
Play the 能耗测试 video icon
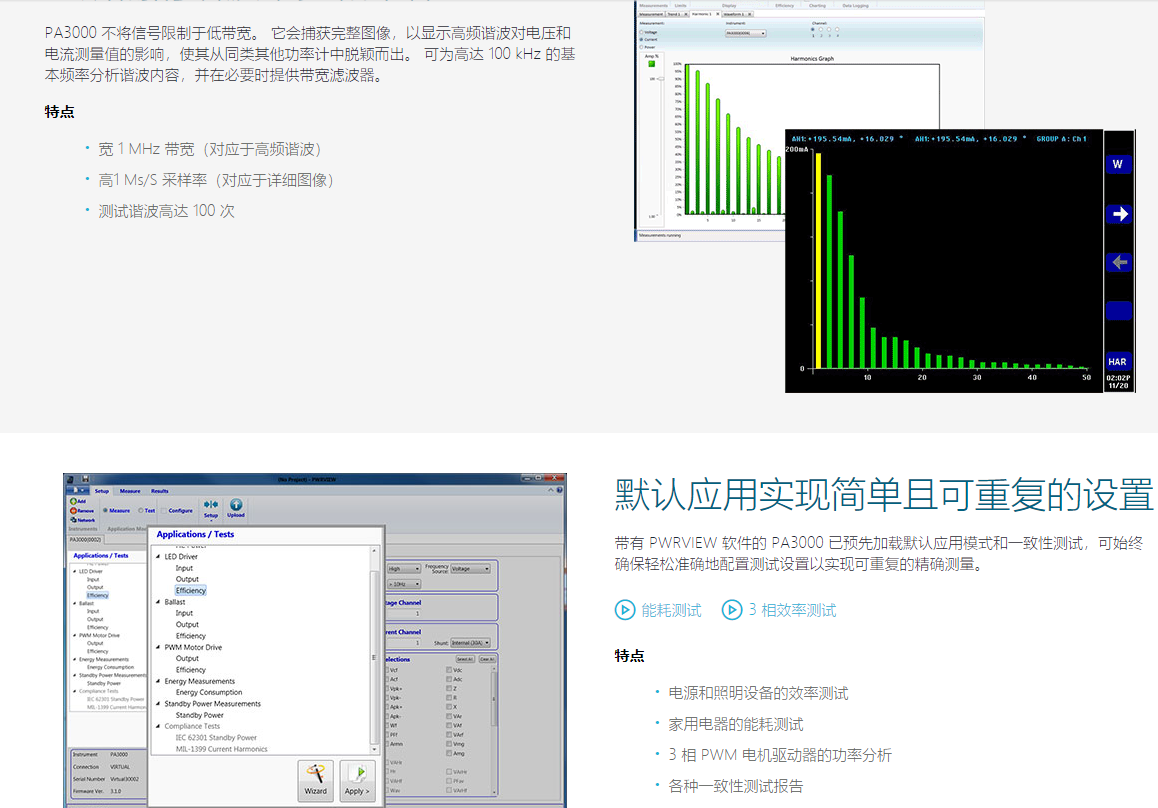tap(625, 610)
